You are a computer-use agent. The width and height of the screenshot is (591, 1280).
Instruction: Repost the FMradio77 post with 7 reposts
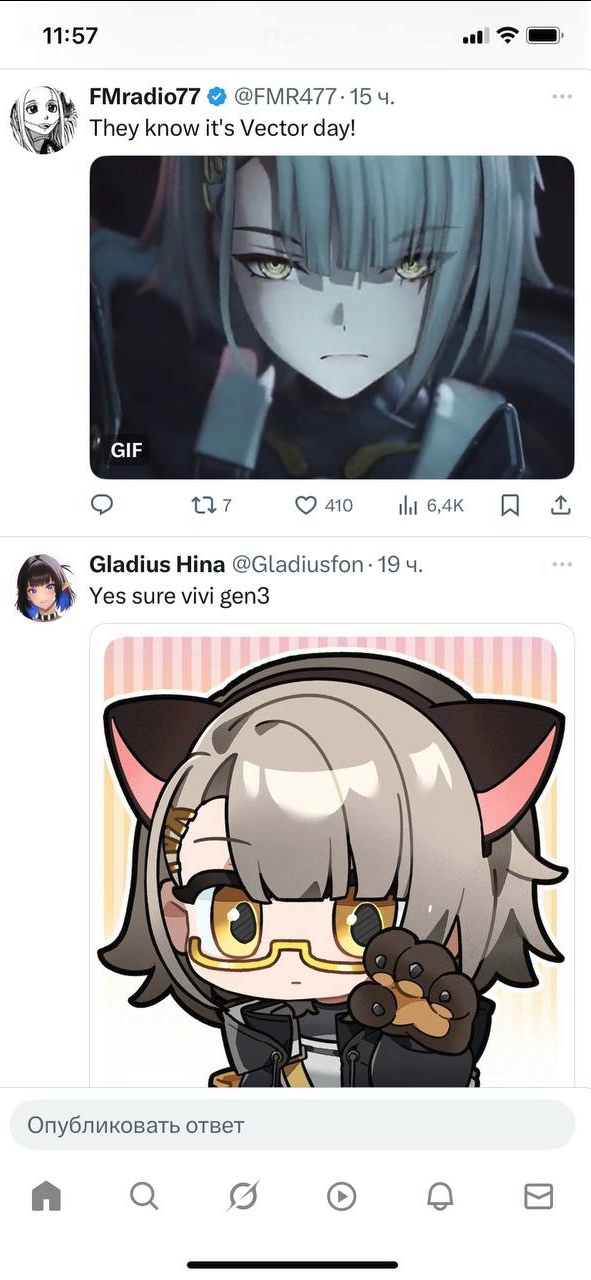coord(211,506)
